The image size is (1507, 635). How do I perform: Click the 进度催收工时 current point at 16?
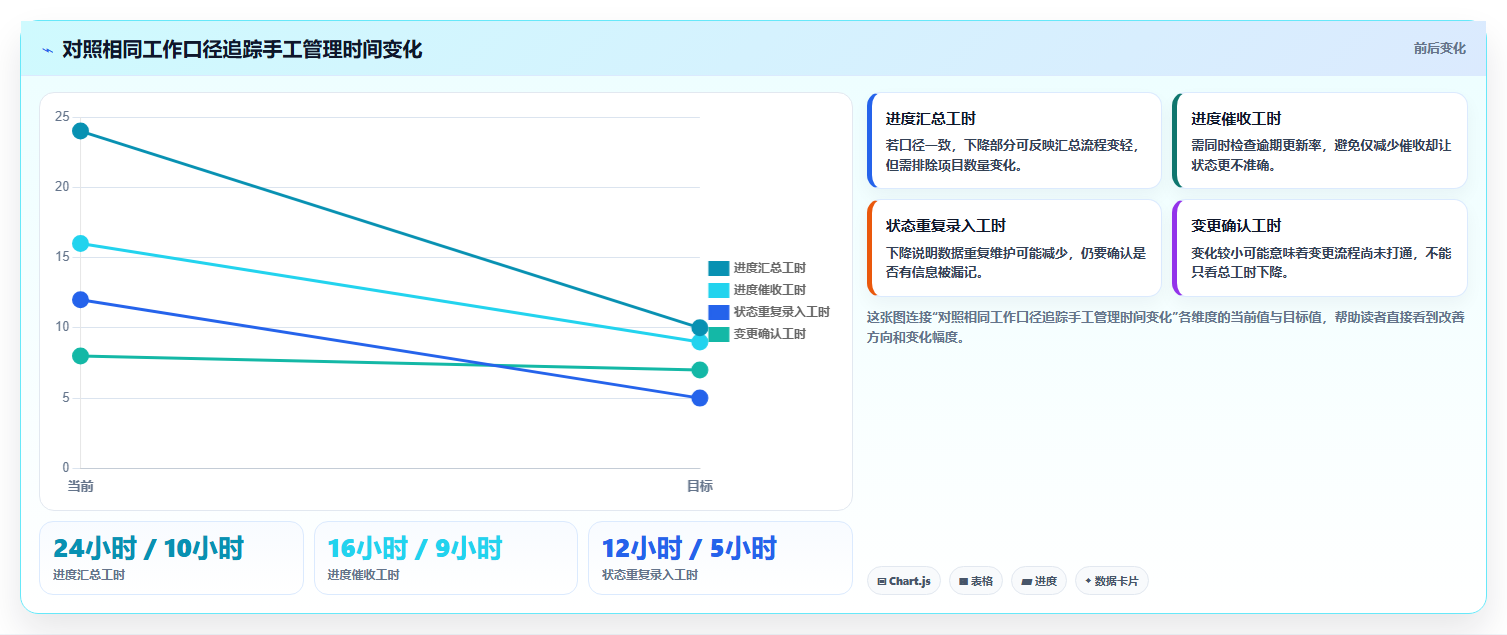(x=81, y=243)
